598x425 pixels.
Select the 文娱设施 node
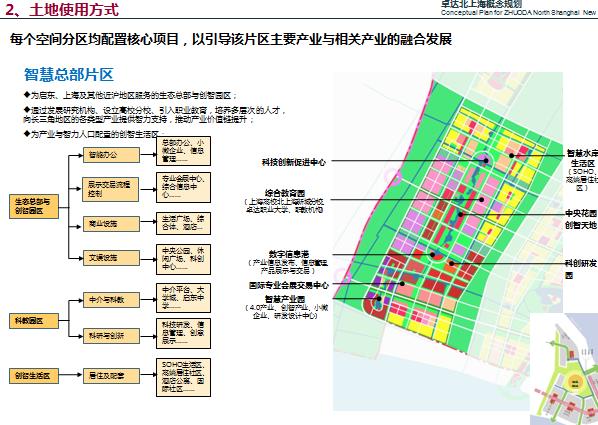click(111, 258)
